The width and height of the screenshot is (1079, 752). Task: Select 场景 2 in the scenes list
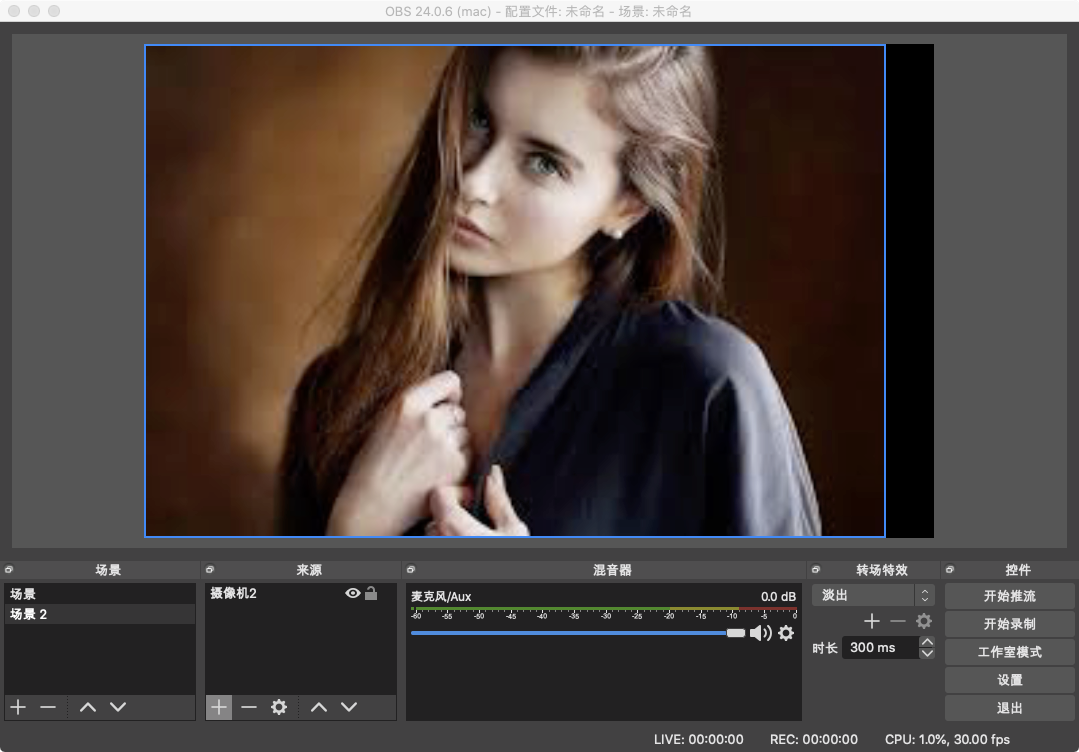(x=100, y=614)
